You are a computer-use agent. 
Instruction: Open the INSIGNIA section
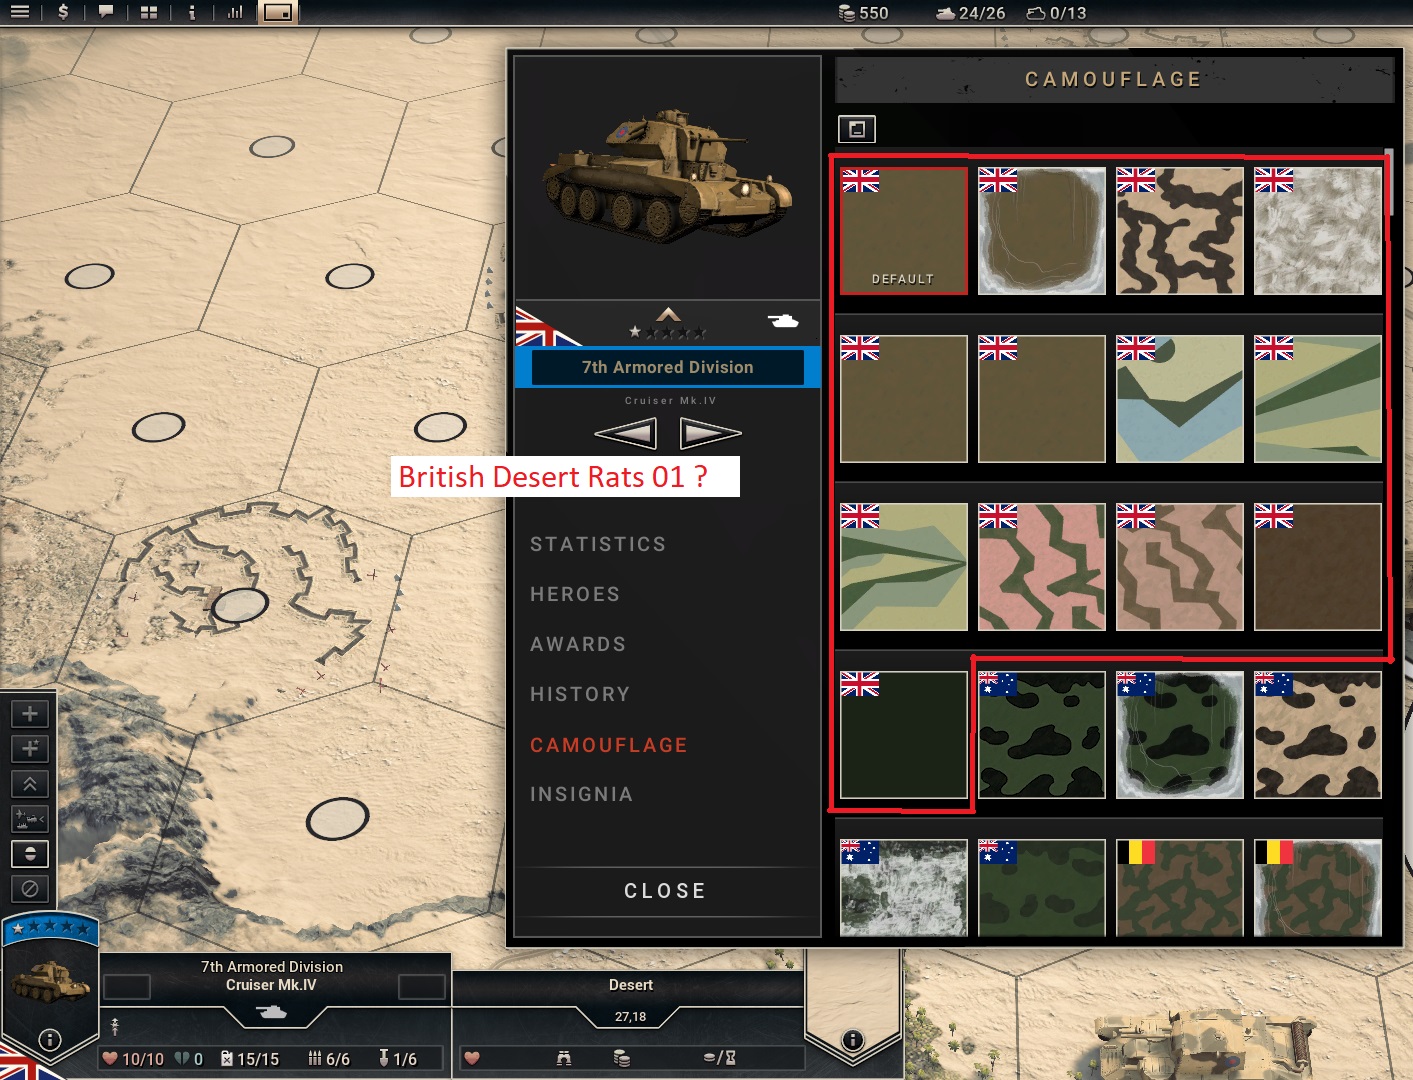581,794
